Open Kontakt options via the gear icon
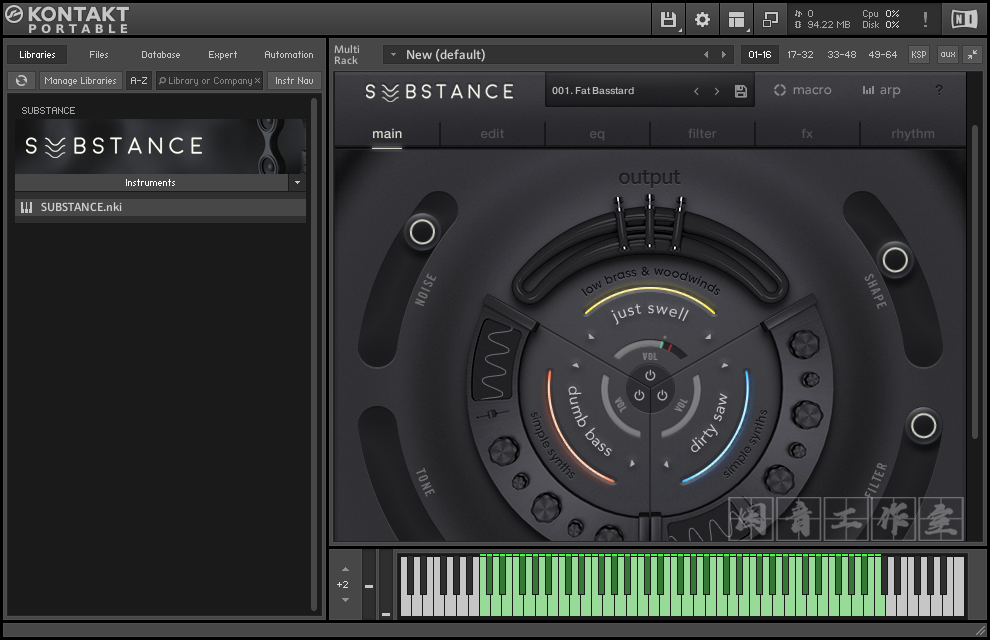Screen dimensions: 990x640 pos(702,19)
